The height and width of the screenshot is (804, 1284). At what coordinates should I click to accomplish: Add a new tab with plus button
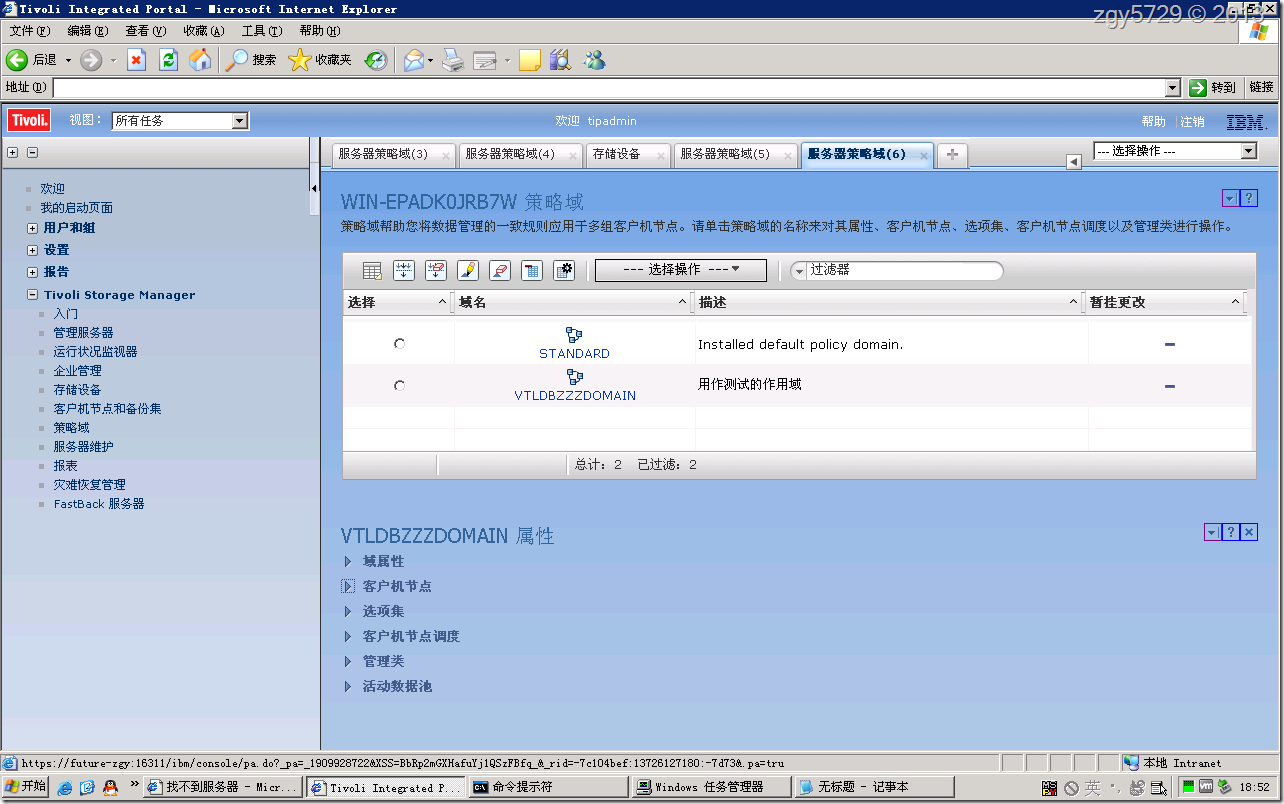pyautogui.click(x=952, y=154)
